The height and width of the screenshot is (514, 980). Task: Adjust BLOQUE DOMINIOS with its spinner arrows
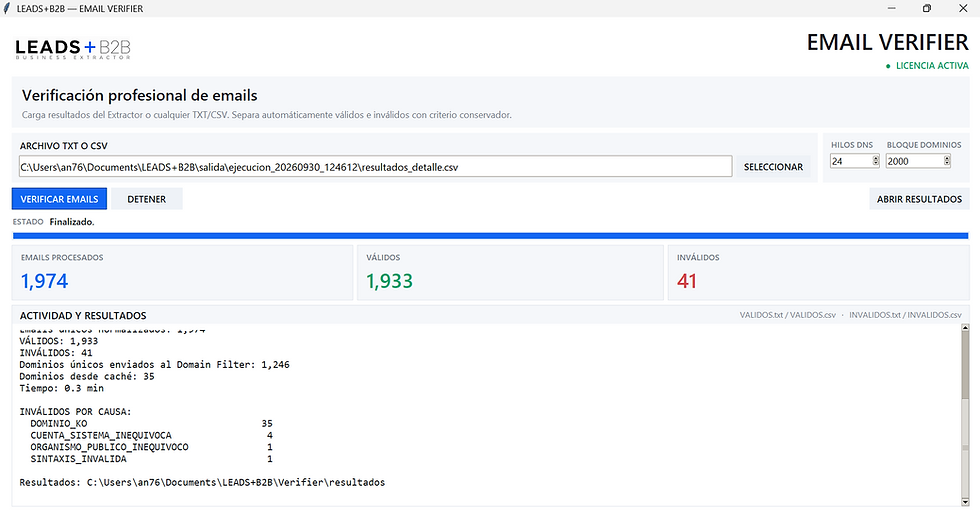(x=947, y=161)
